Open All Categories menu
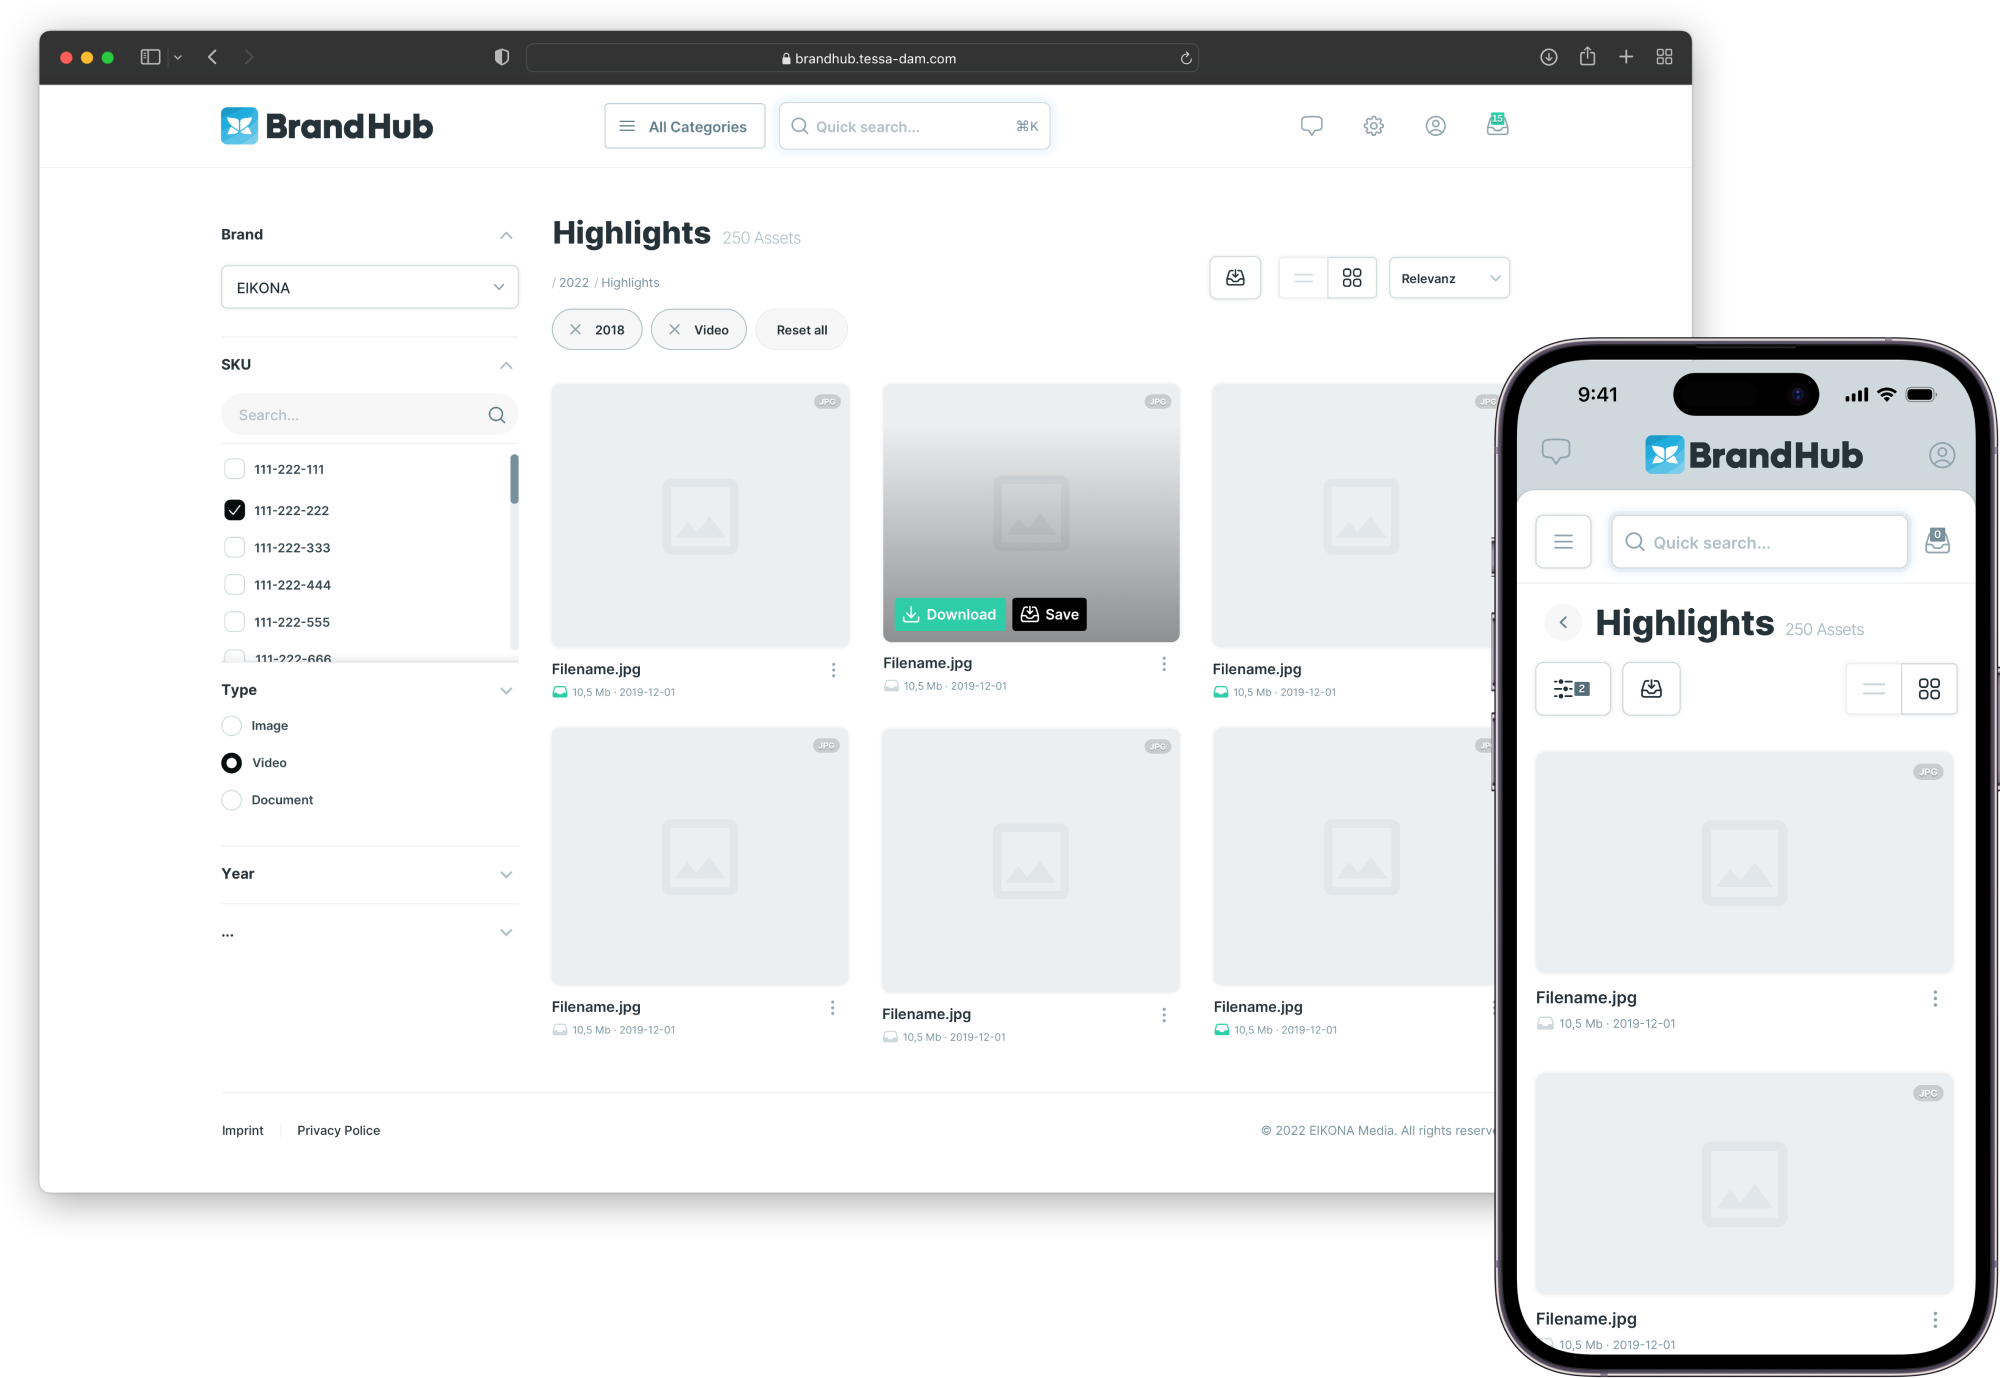2000x1378 pixels. coord(685,126)
